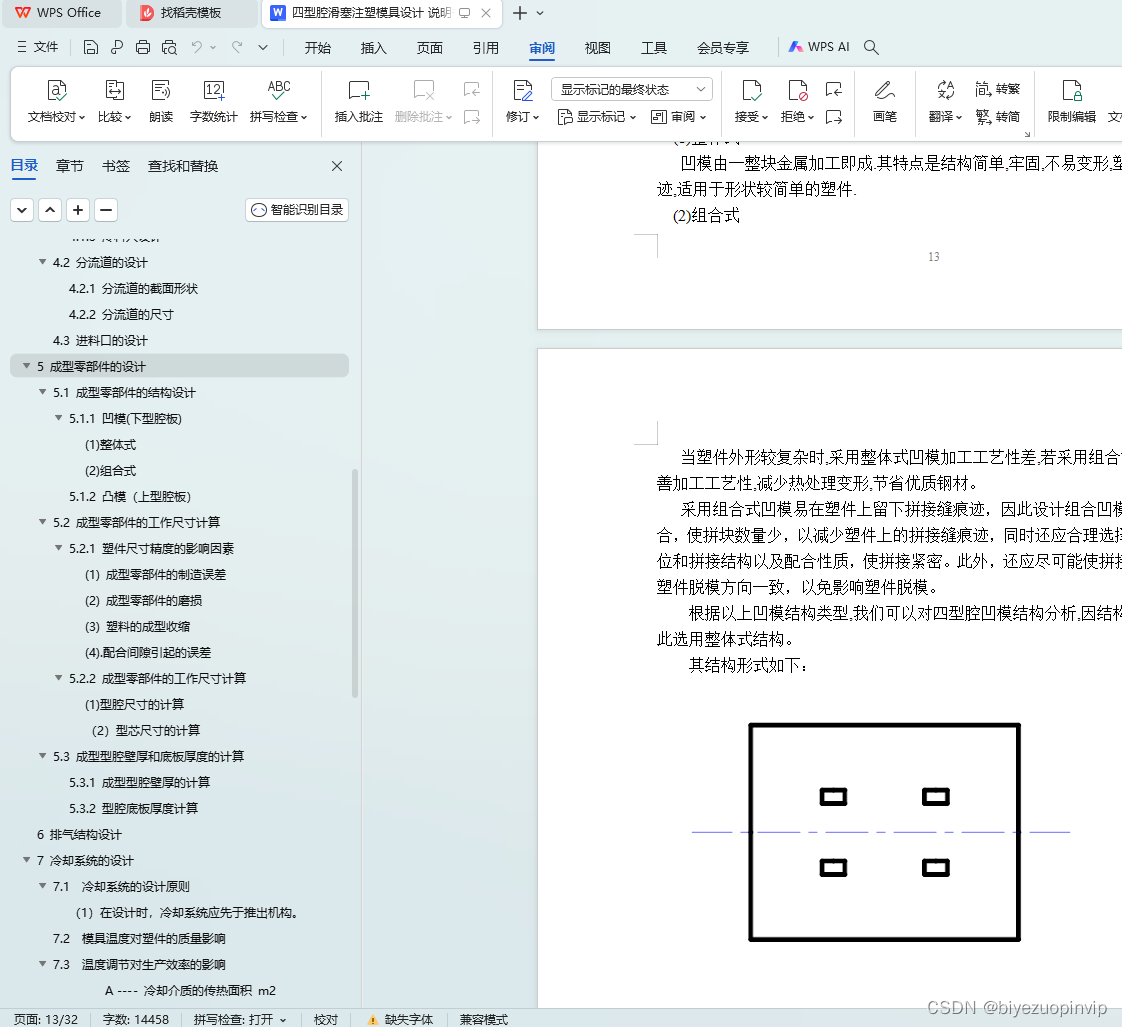Screen dimensions: 1122x1027
Task: Collapse the 4.2 分流道的设计 section
Action: tap(42, 262)
